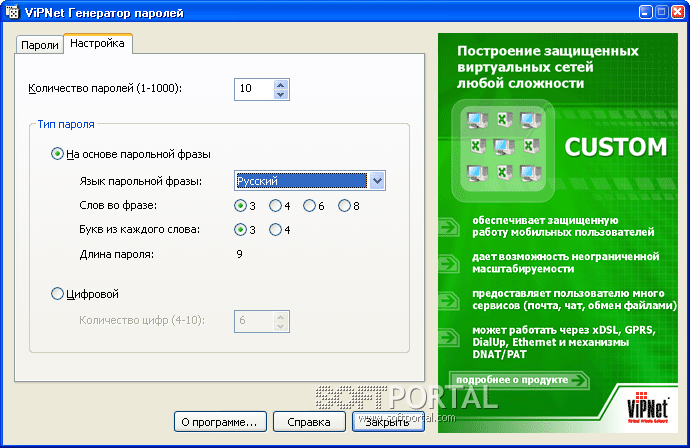Click the arrow icon beside 'может работать через xDSL'
The height and width of the screenshot is (448, 690).
click(449, 338)
